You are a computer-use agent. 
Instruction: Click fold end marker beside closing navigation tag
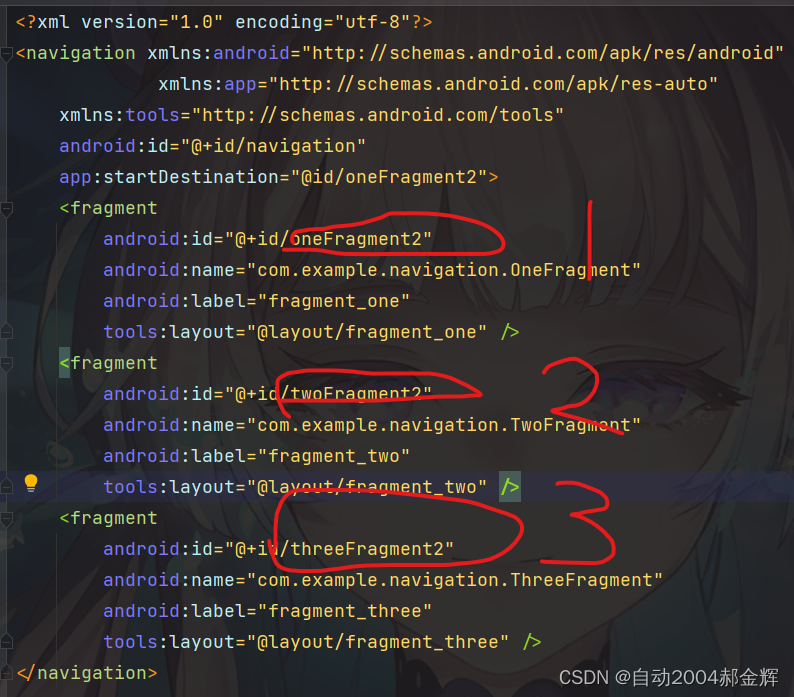[6, 673]
